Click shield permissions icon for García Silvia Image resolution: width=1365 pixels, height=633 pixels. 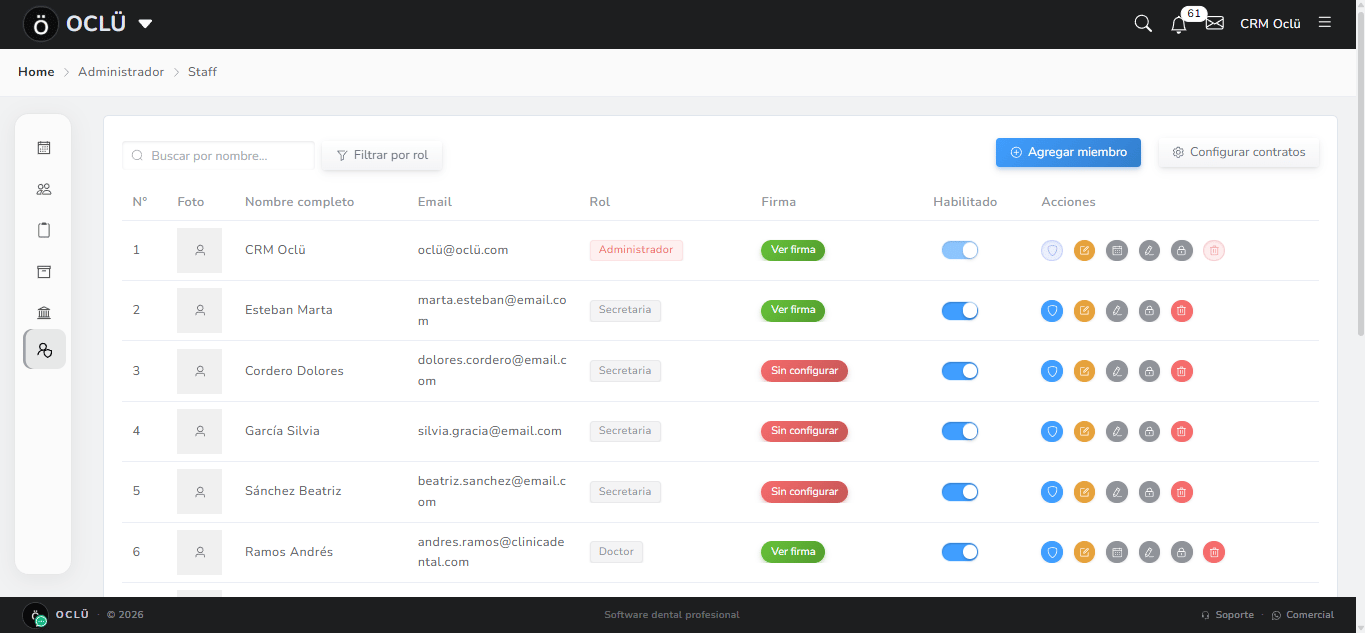click(x=1052, y=432)
